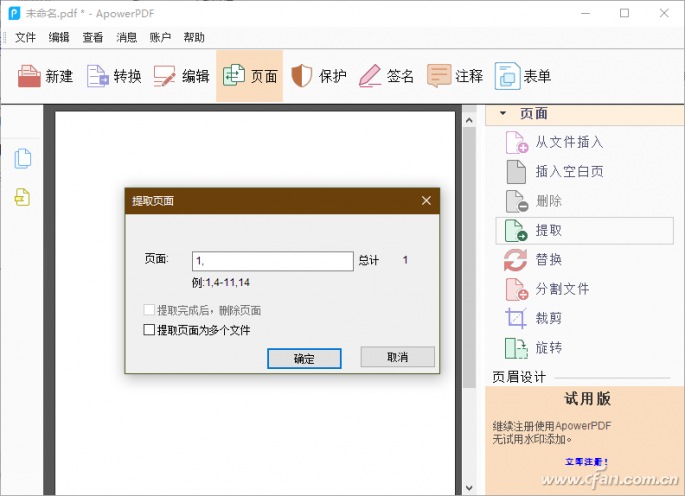The image size is (685, 496).
Task: Click the 提取 (Extract) page option
Action: click(x=585, y=230)
